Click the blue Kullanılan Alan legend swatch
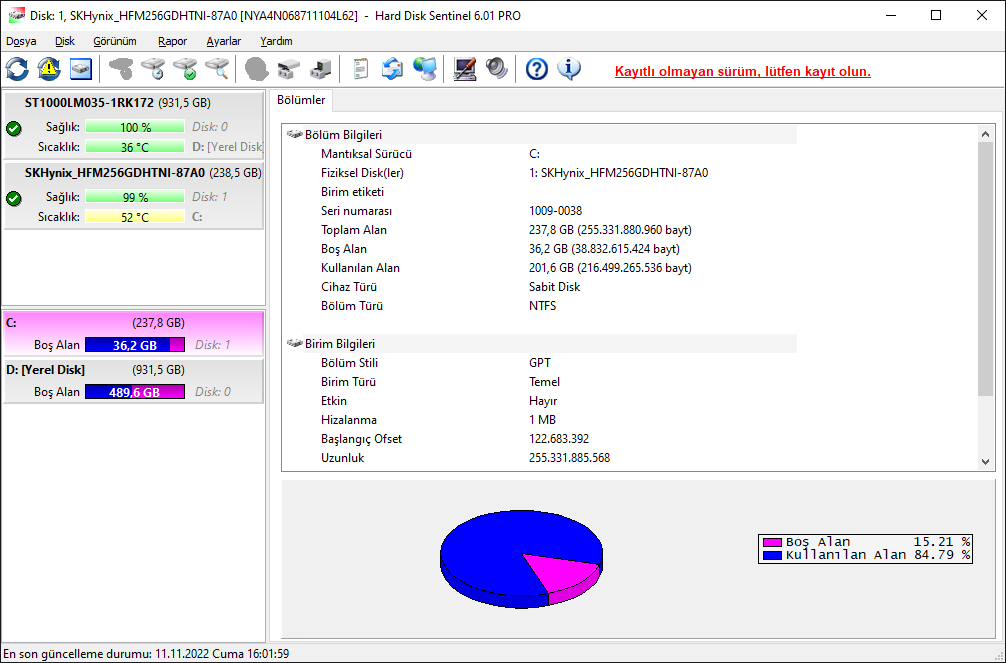Image resolution: width=1006 pixels, height=663 pixels. click(772, 555)
